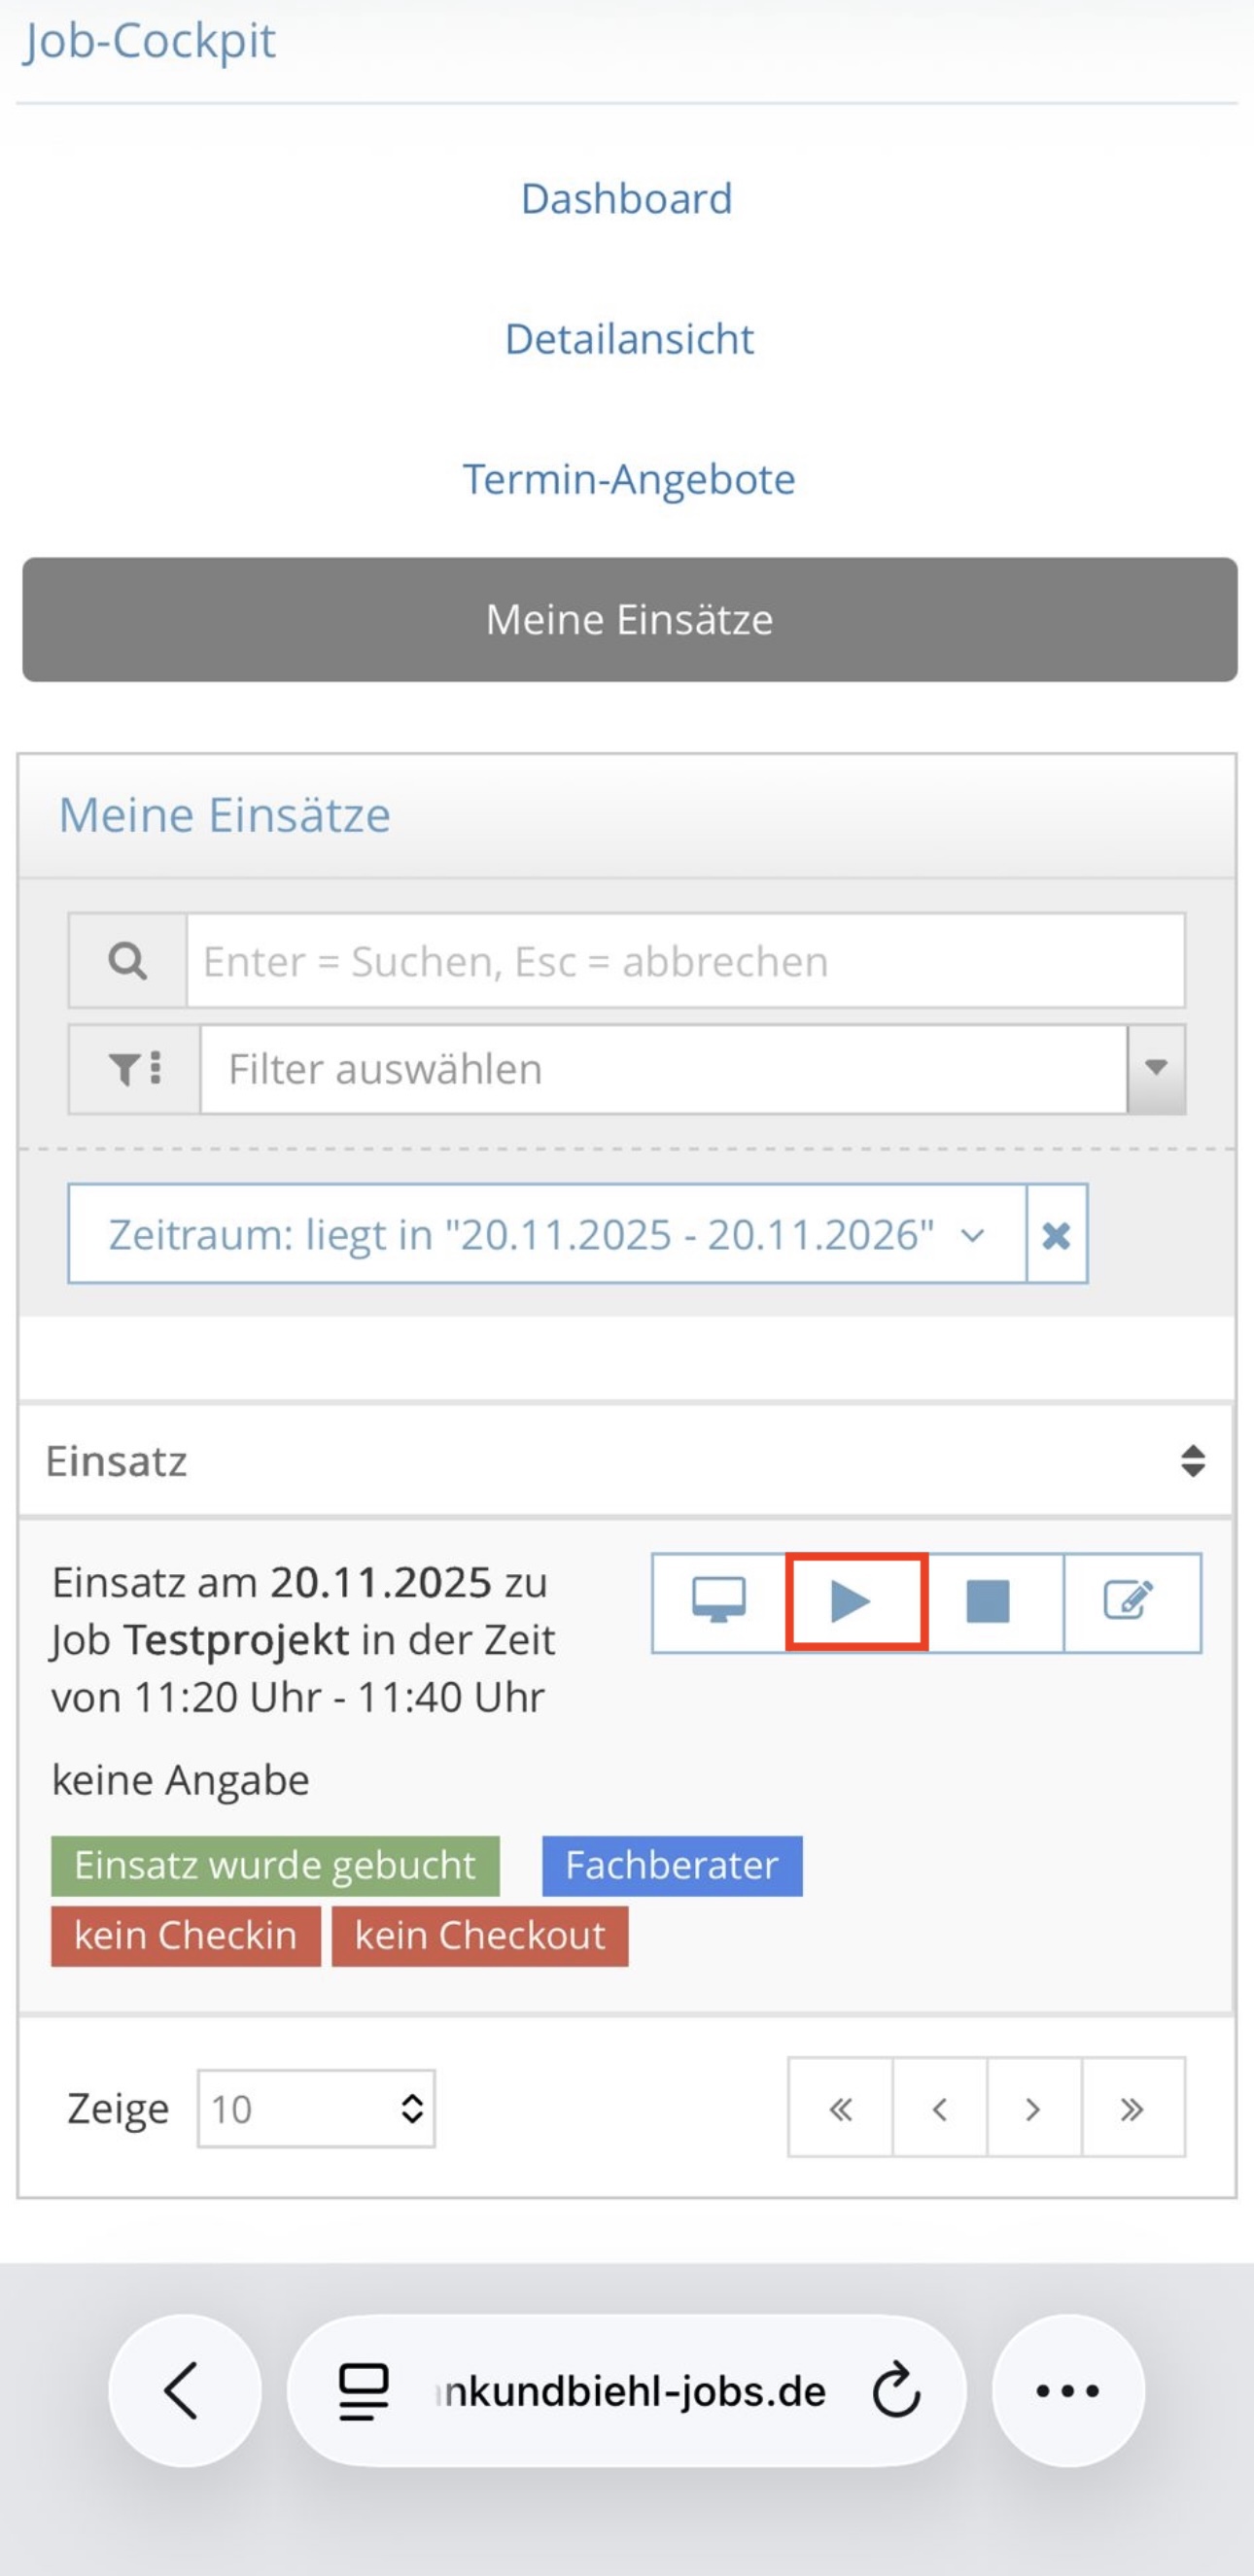Switch to the Dashboard tab

[x=627, y=199]
